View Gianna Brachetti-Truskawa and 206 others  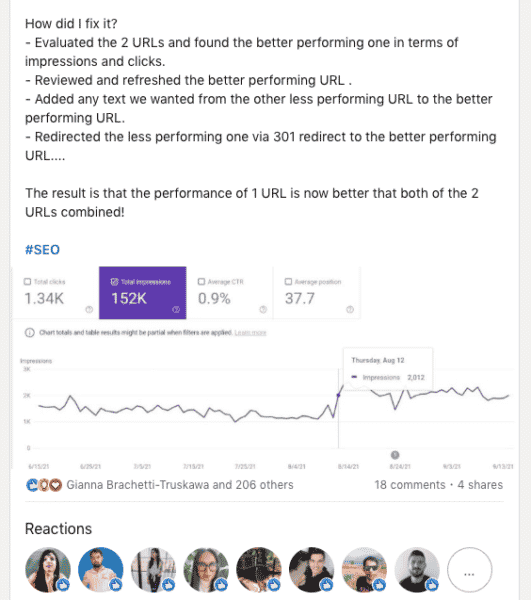point(180,485)
